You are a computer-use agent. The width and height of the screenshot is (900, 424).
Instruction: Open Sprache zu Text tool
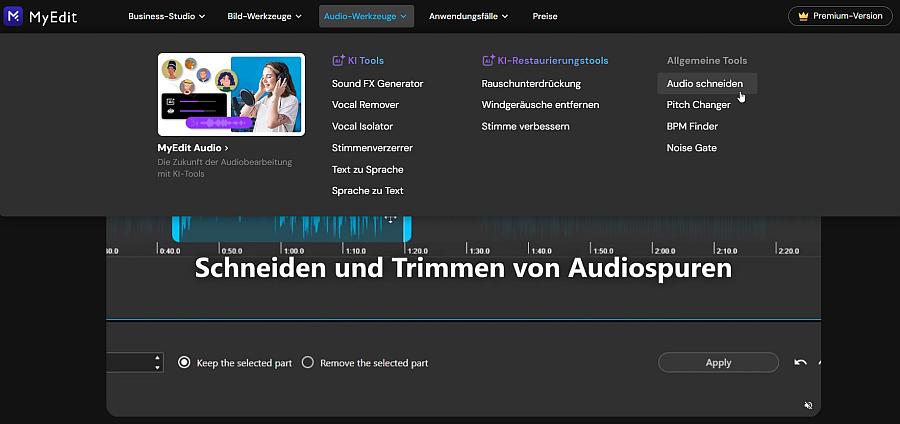(367, 190)
